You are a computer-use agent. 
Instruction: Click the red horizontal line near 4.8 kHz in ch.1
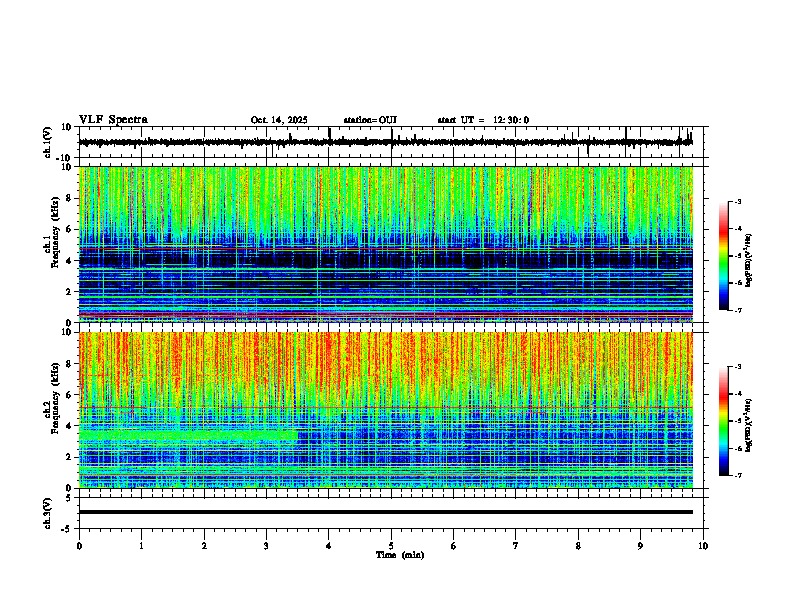click(x=386, y=248)
